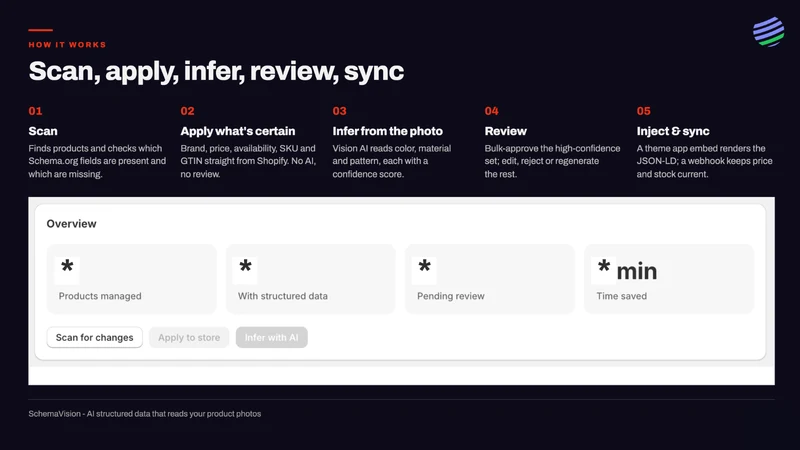
Task: Click the 'Finds products and checks which' description
Action: click(x=97, y=161)
